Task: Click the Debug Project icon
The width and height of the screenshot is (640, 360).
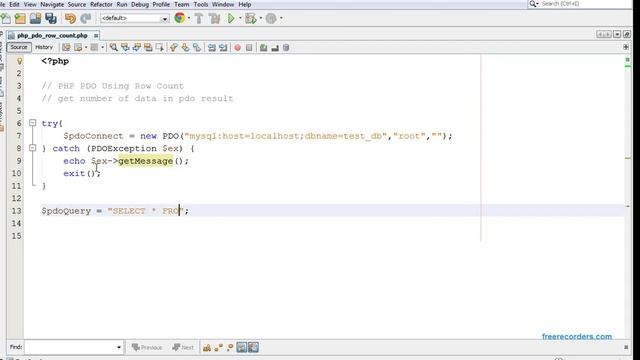Action: [x=251, y=18]
